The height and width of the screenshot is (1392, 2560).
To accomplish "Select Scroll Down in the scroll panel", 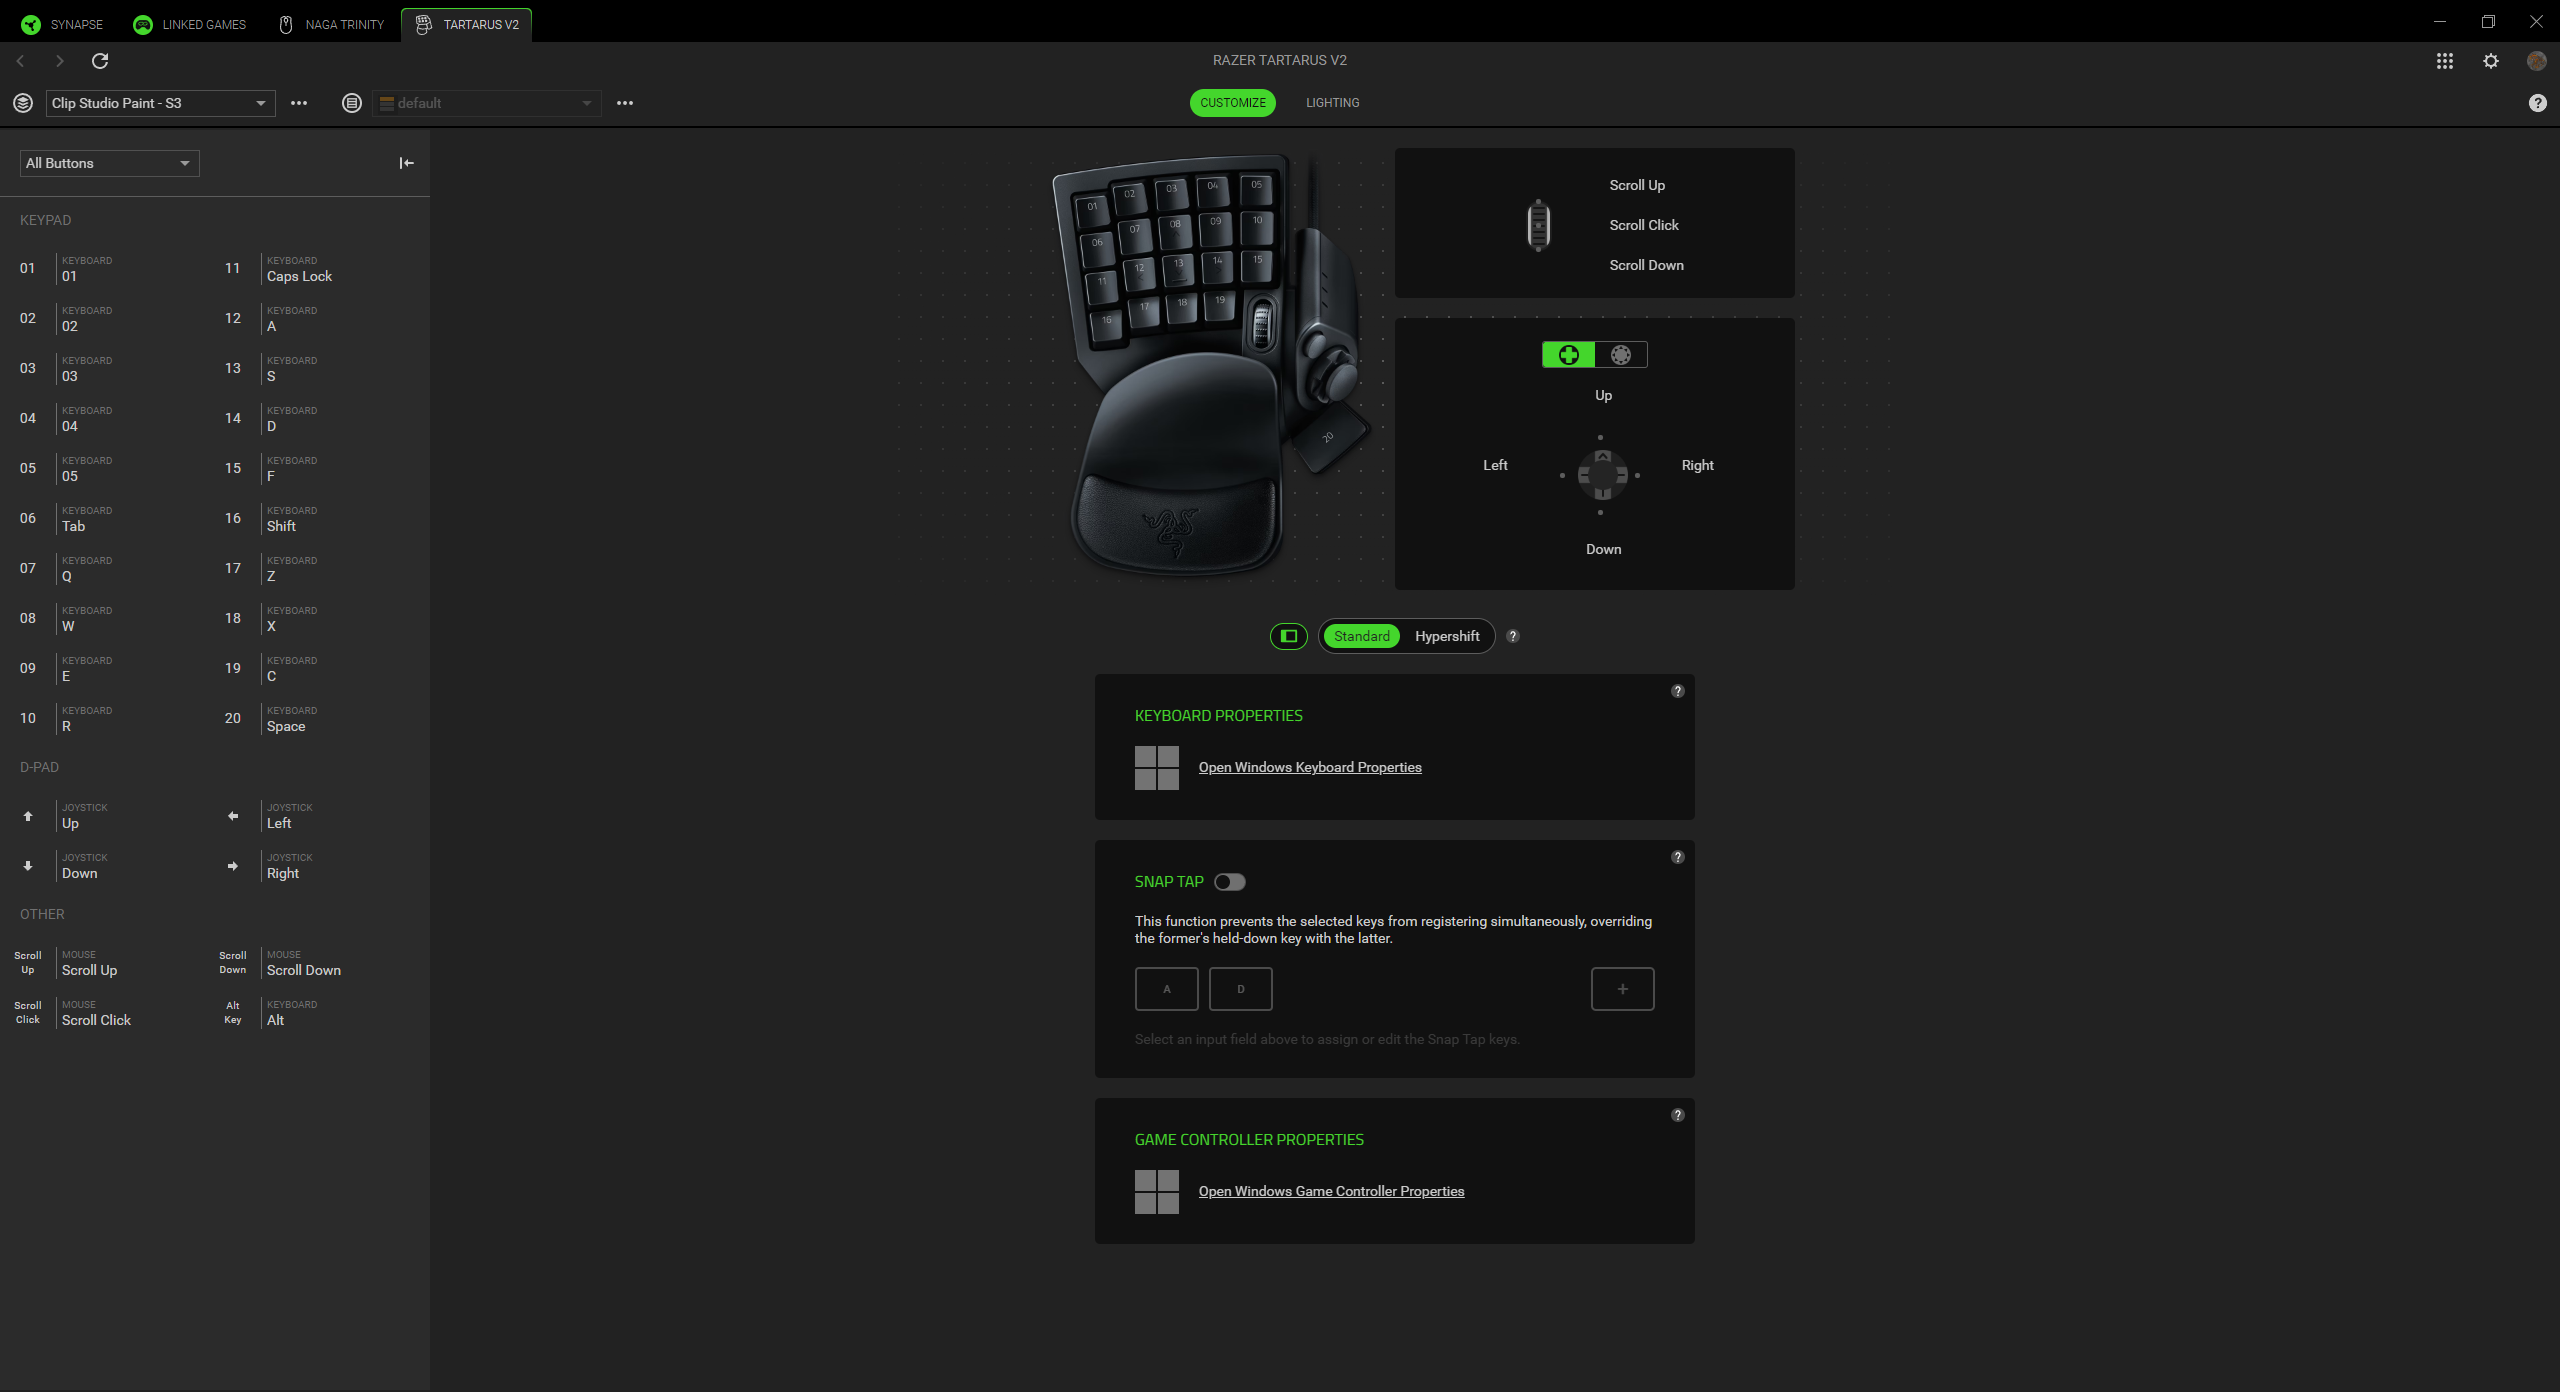I will [1646, 265].
